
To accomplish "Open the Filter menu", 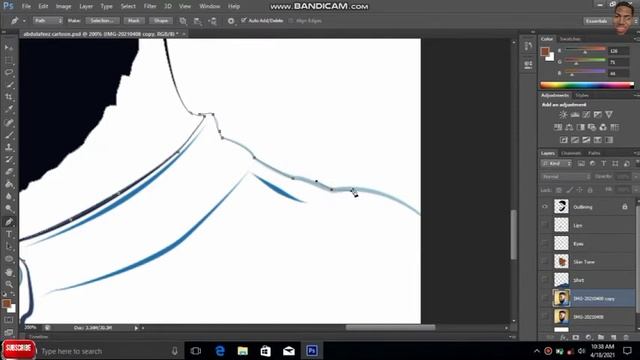I will point(150,6).
